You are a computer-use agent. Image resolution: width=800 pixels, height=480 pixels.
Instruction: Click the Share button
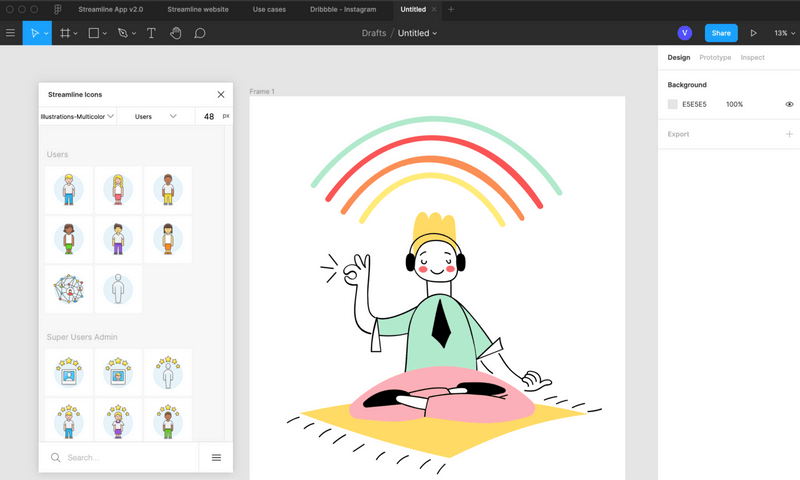721,33
